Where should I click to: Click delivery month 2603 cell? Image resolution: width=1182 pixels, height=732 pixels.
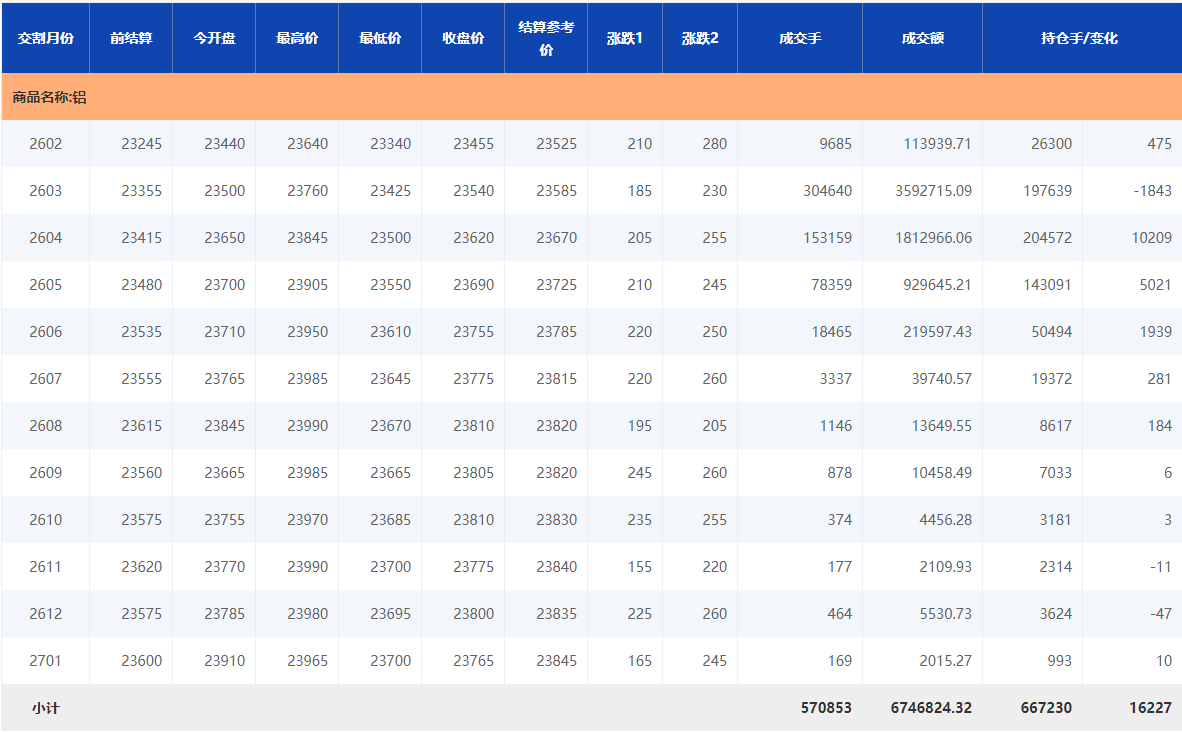coord(46,190)
